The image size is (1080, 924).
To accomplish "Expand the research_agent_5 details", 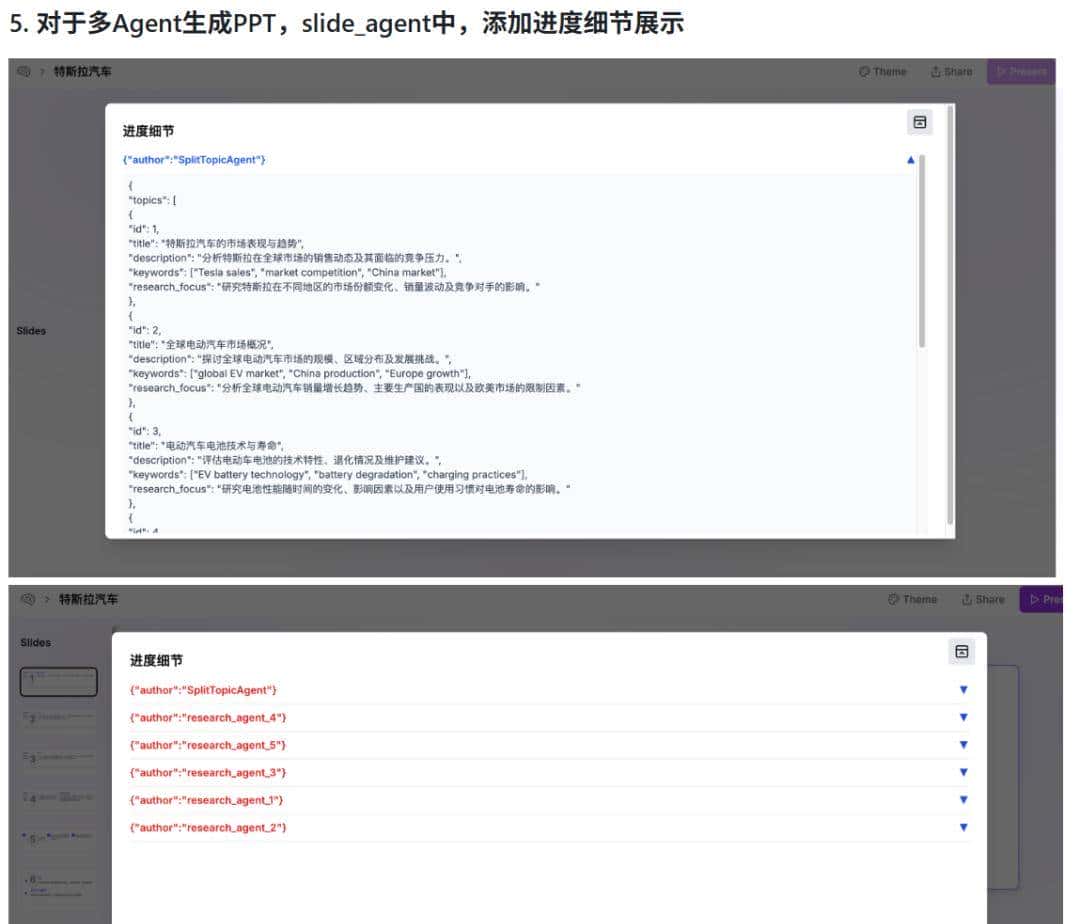I will (962, 744).
